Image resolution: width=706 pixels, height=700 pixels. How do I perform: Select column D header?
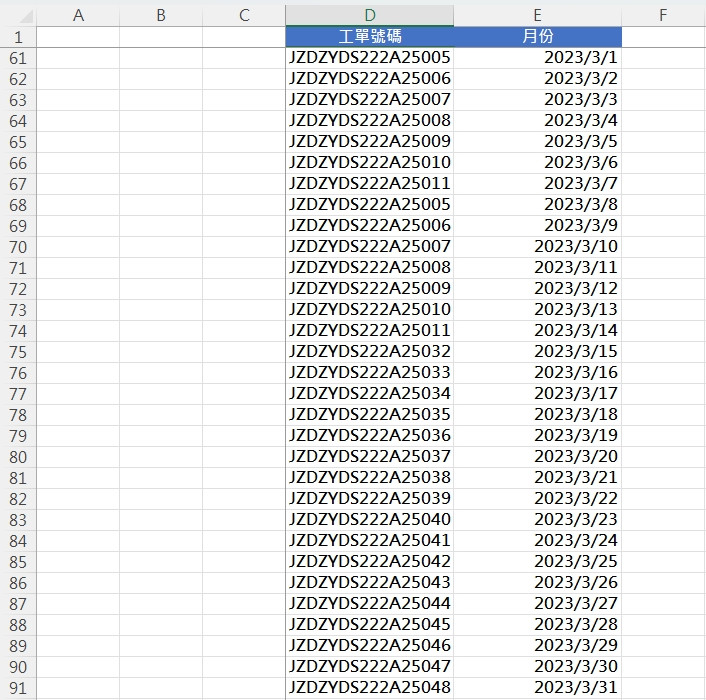coord(370,15)
